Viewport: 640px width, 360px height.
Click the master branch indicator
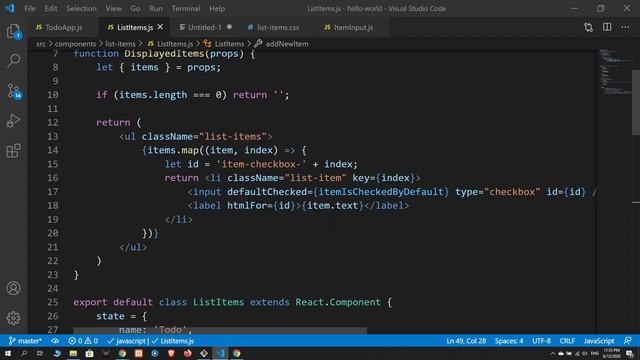(25, 341)
